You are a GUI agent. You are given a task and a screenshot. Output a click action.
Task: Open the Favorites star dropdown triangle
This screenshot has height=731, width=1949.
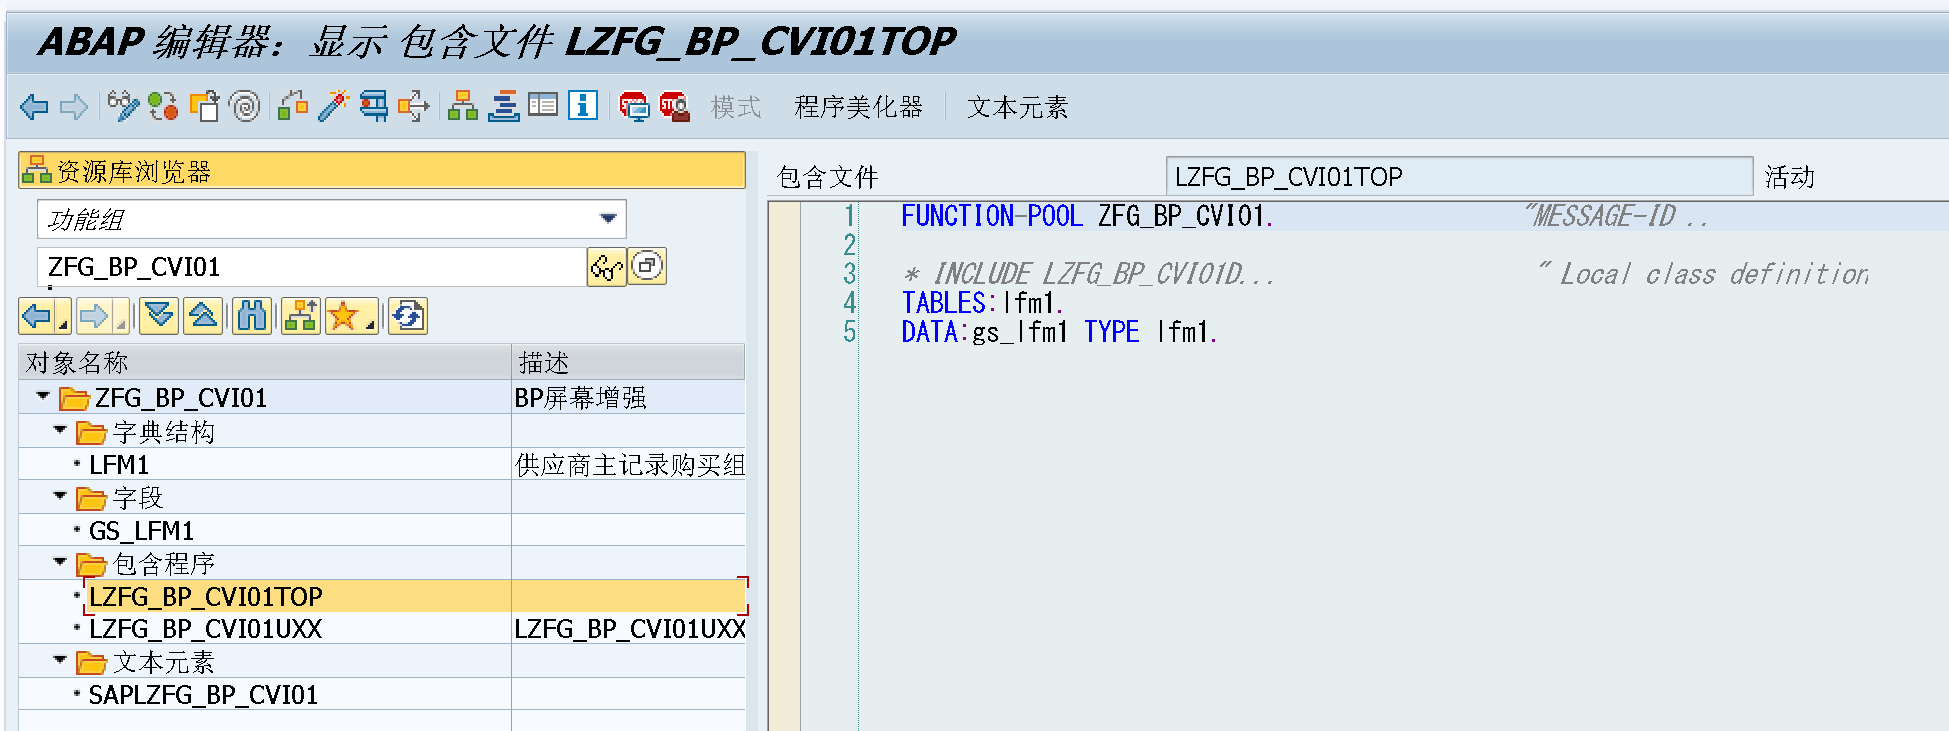[x=370, y=324]
